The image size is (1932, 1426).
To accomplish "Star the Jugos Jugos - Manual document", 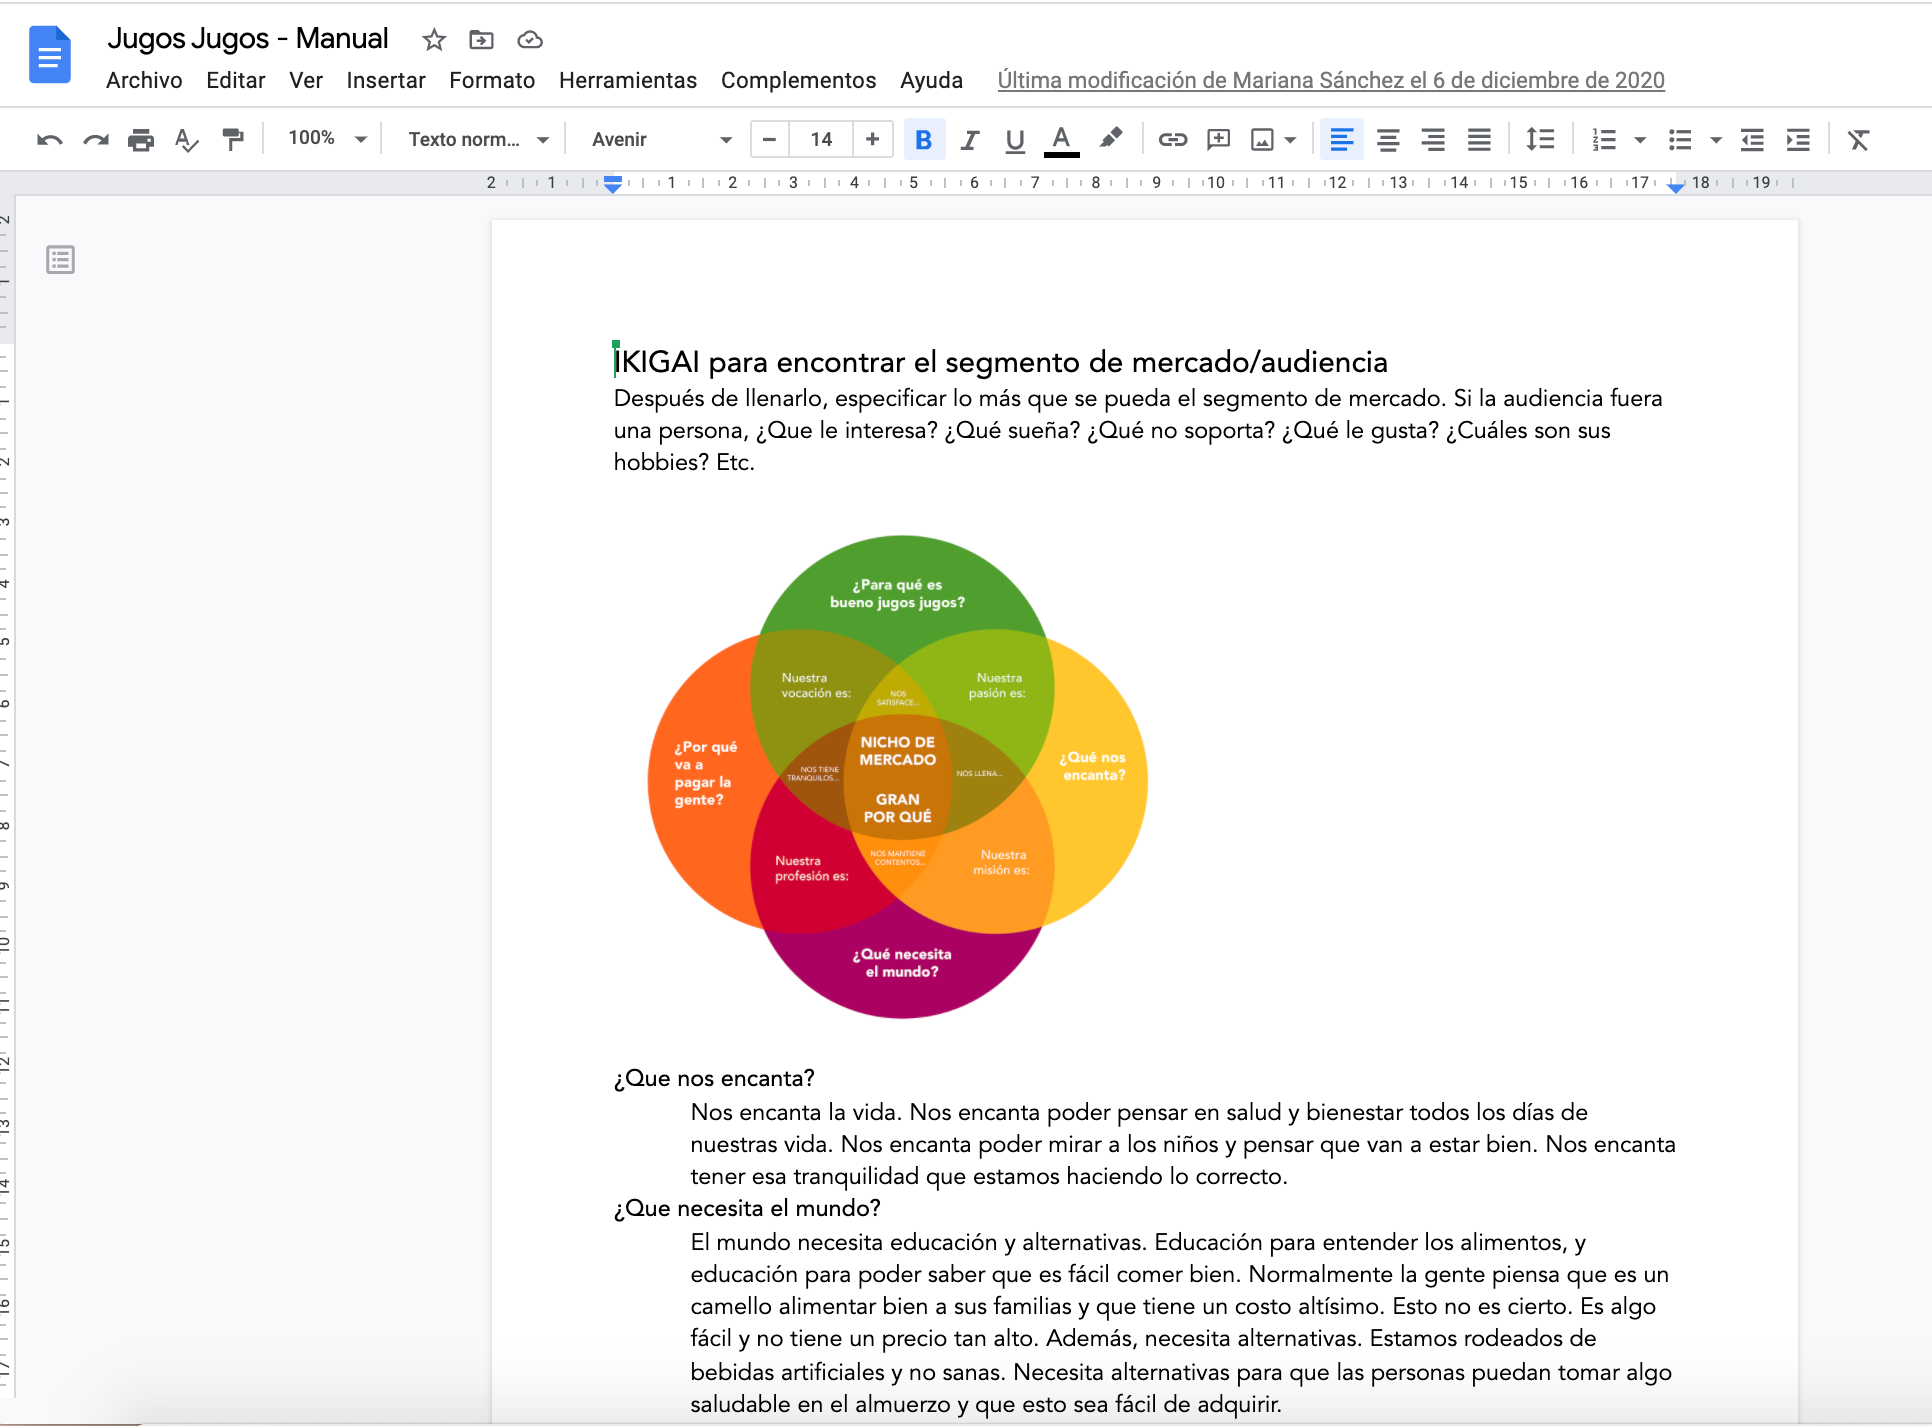I will tap(433, 40).
